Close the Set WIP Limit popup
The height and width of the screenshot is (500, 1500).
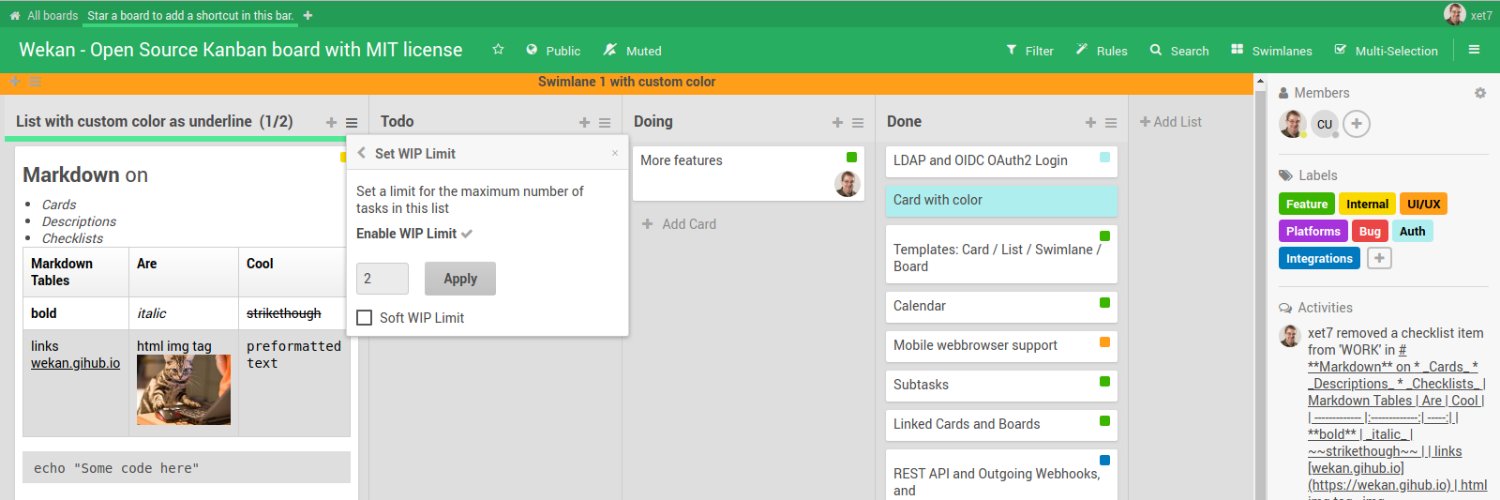pos(615,153)
